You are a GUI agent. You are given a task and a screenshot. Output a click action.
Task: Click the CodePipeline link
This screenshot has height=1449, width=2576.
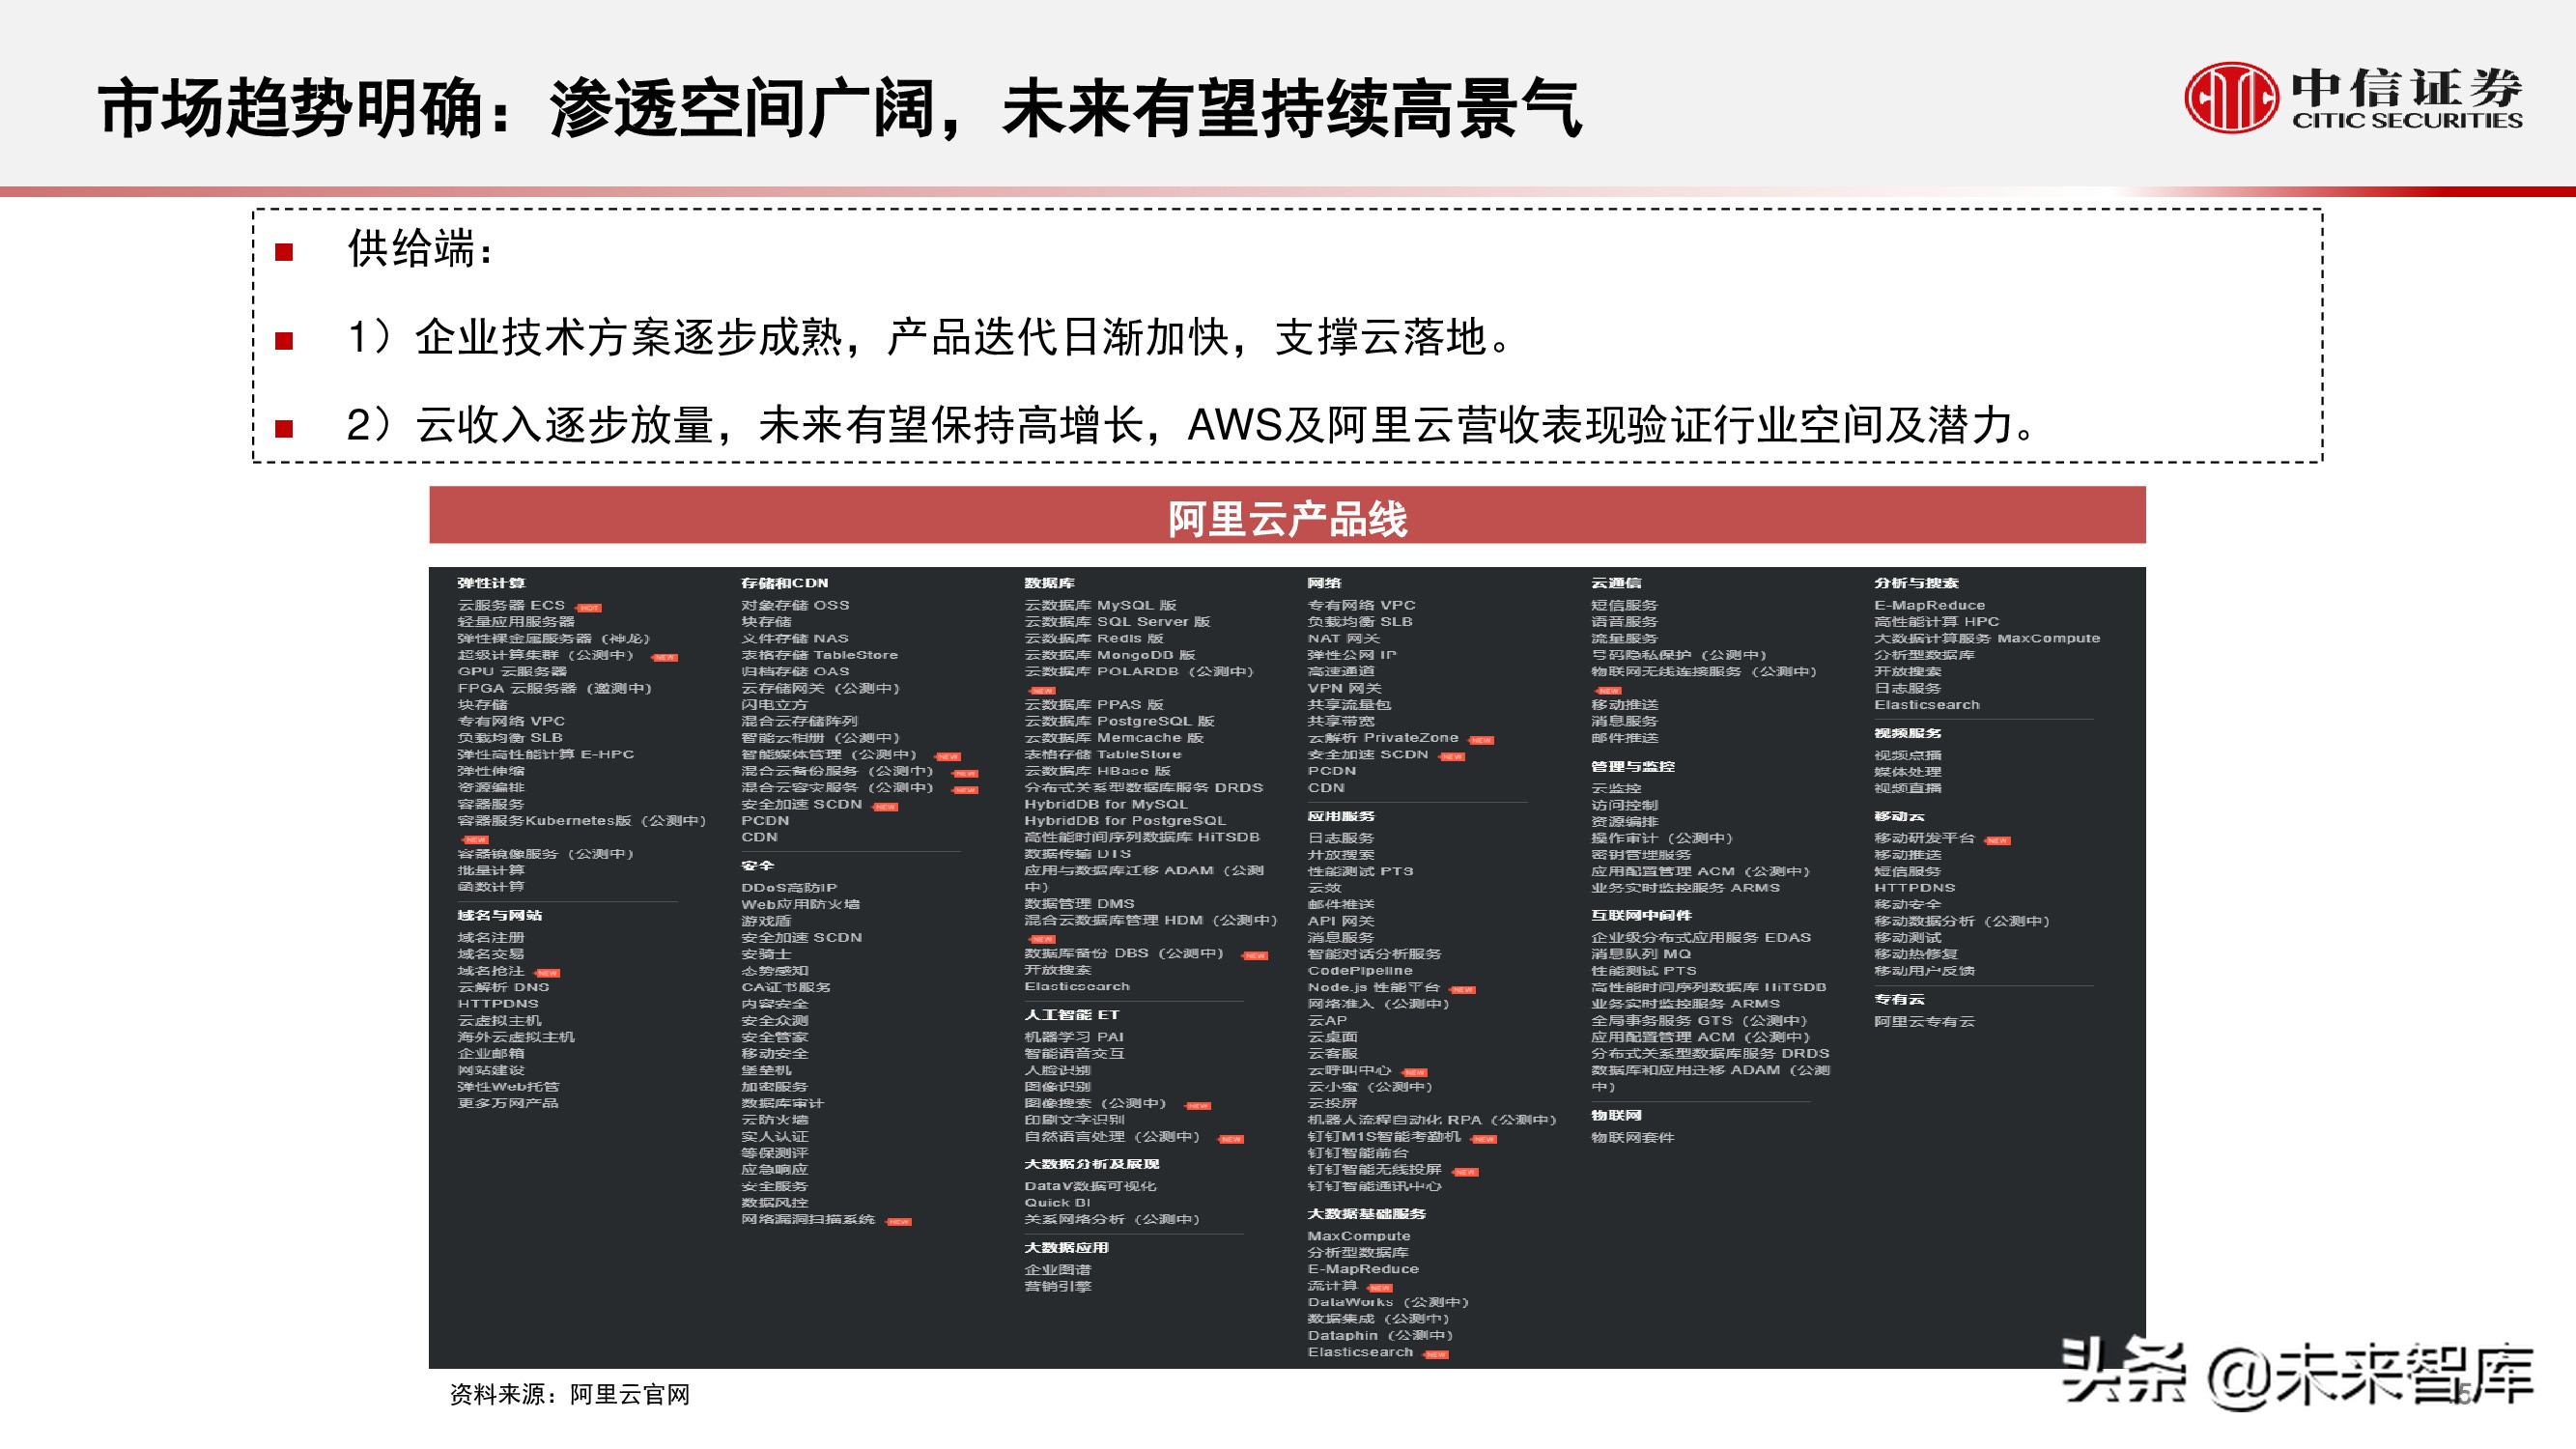(1360, 970)
